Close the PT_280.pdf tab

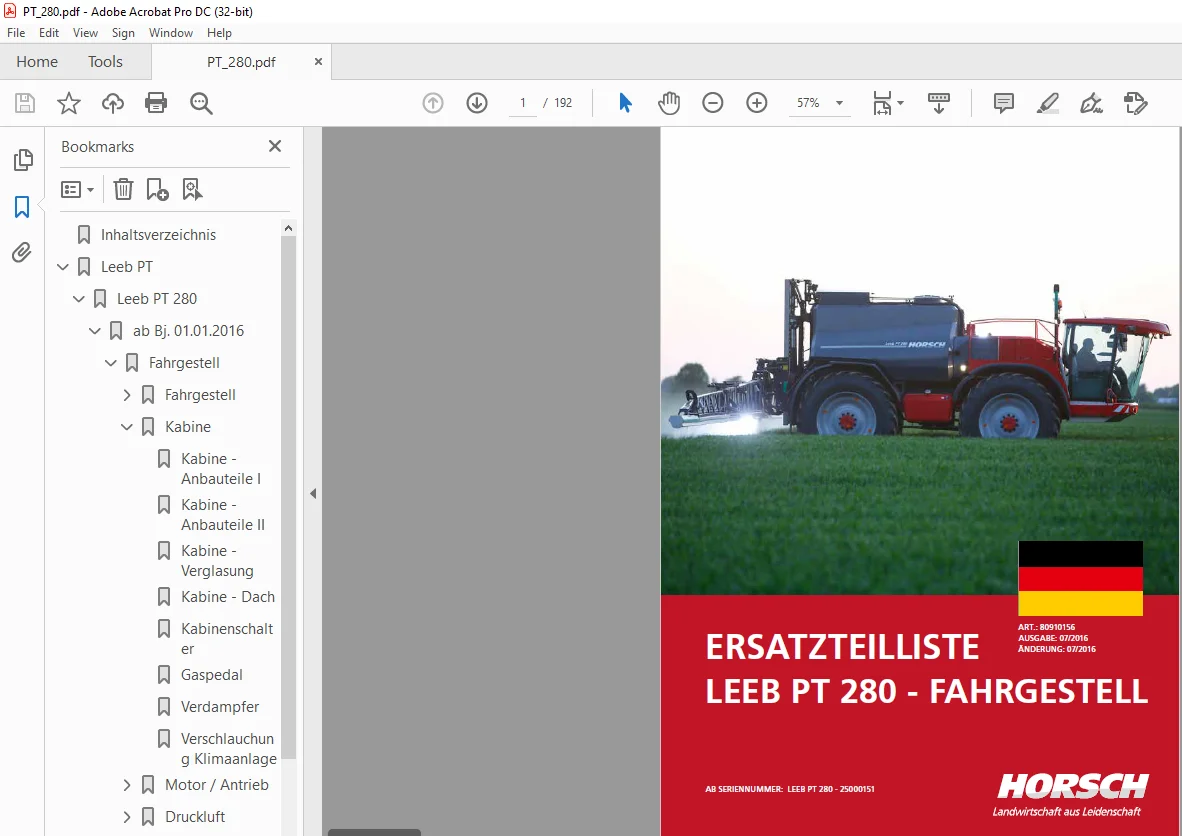(x=318, y=62)
